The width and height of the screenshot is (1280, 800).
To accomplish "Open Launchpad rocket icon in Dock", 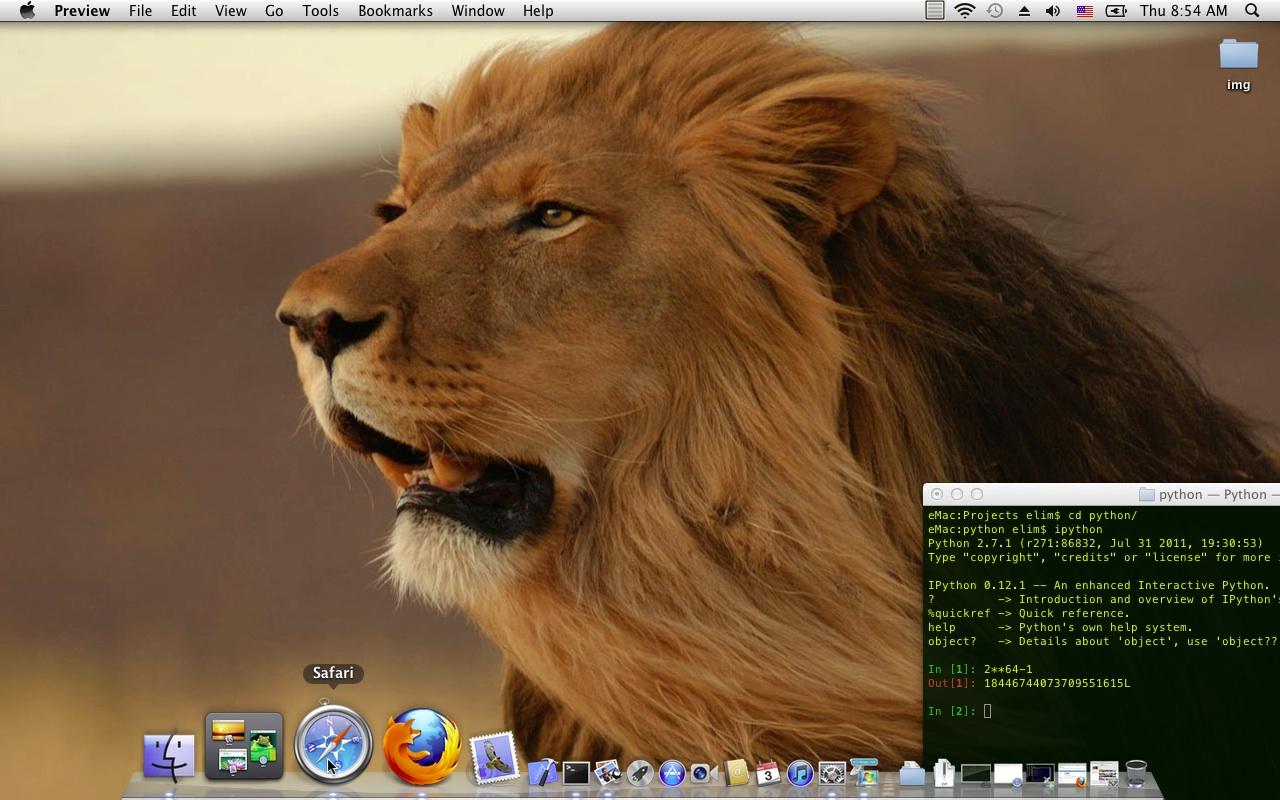I will pyautogui.click(x=640, y=773).
